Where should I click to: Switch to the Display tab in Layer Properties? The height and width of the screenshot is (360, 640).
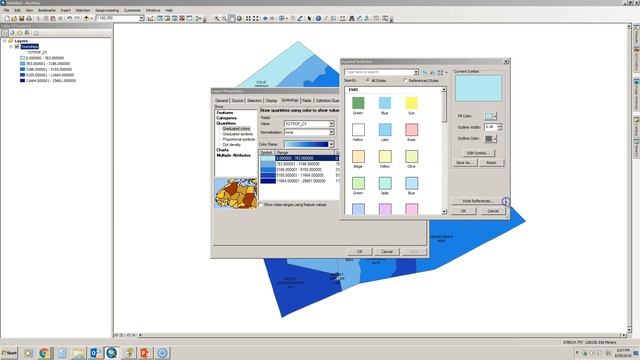tap(271, 100)
